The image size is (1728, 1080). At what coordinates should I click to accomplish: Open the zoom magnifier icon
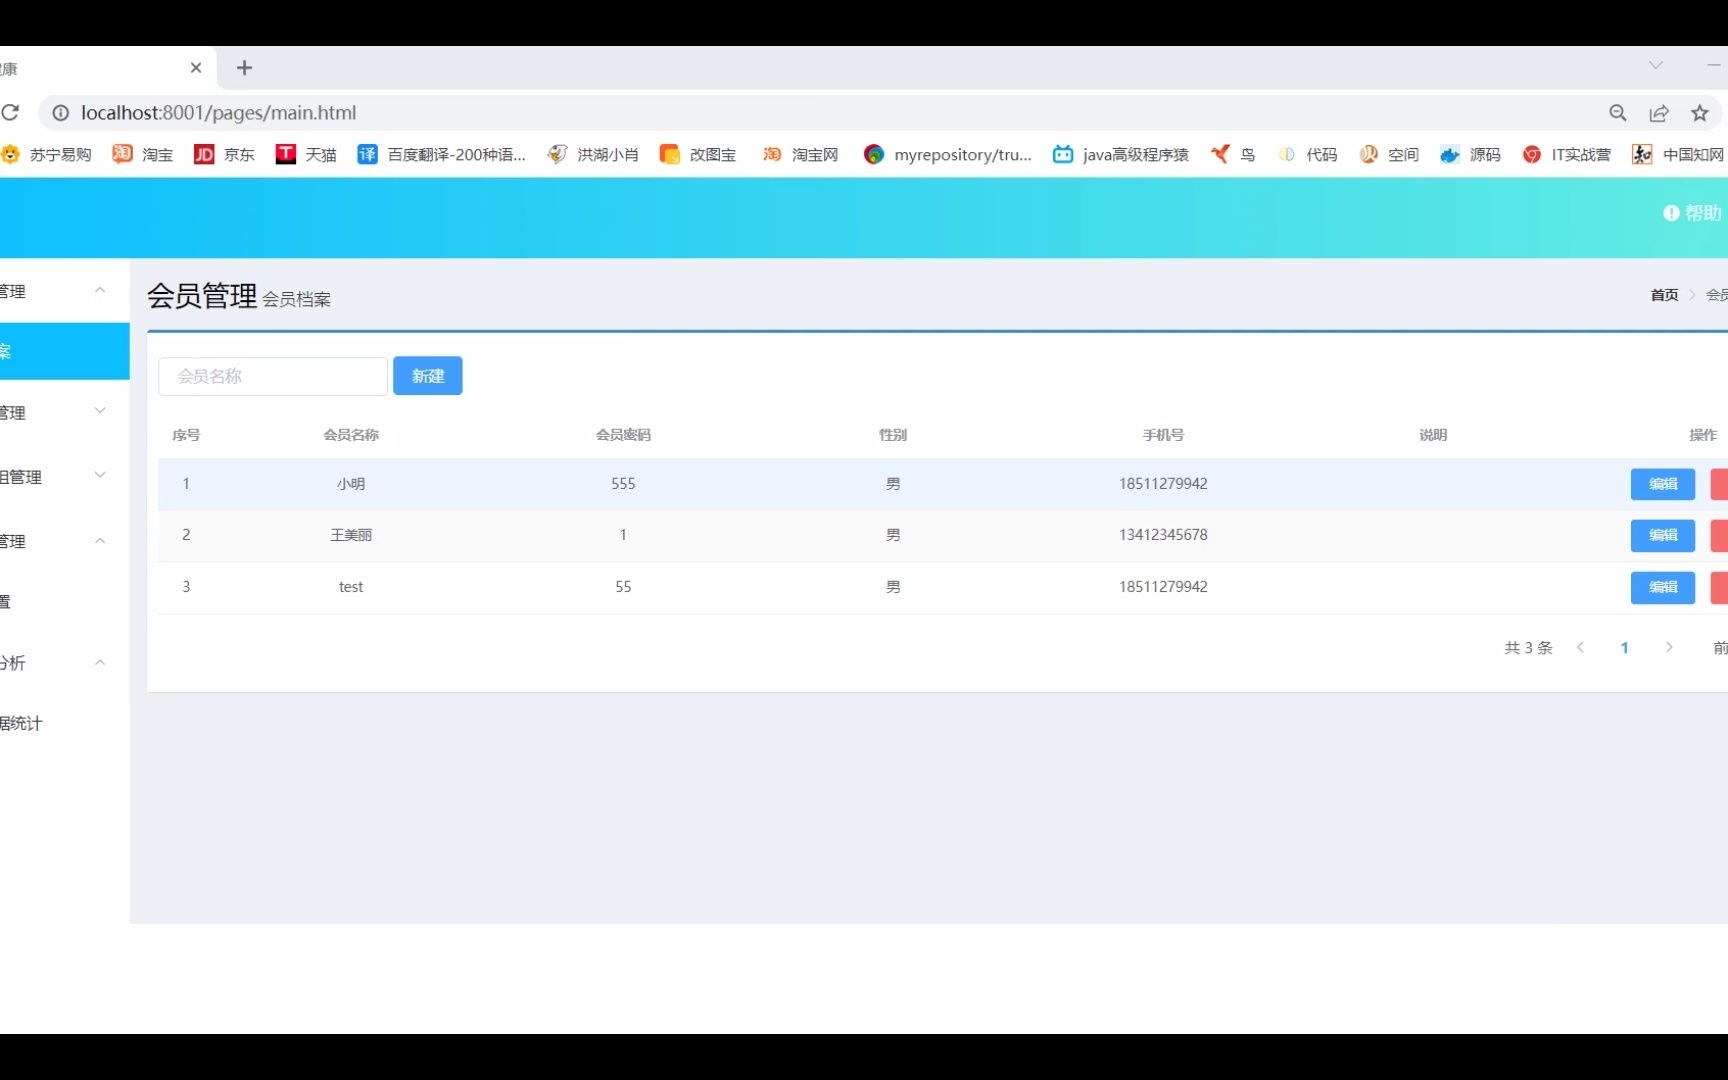1618,113
